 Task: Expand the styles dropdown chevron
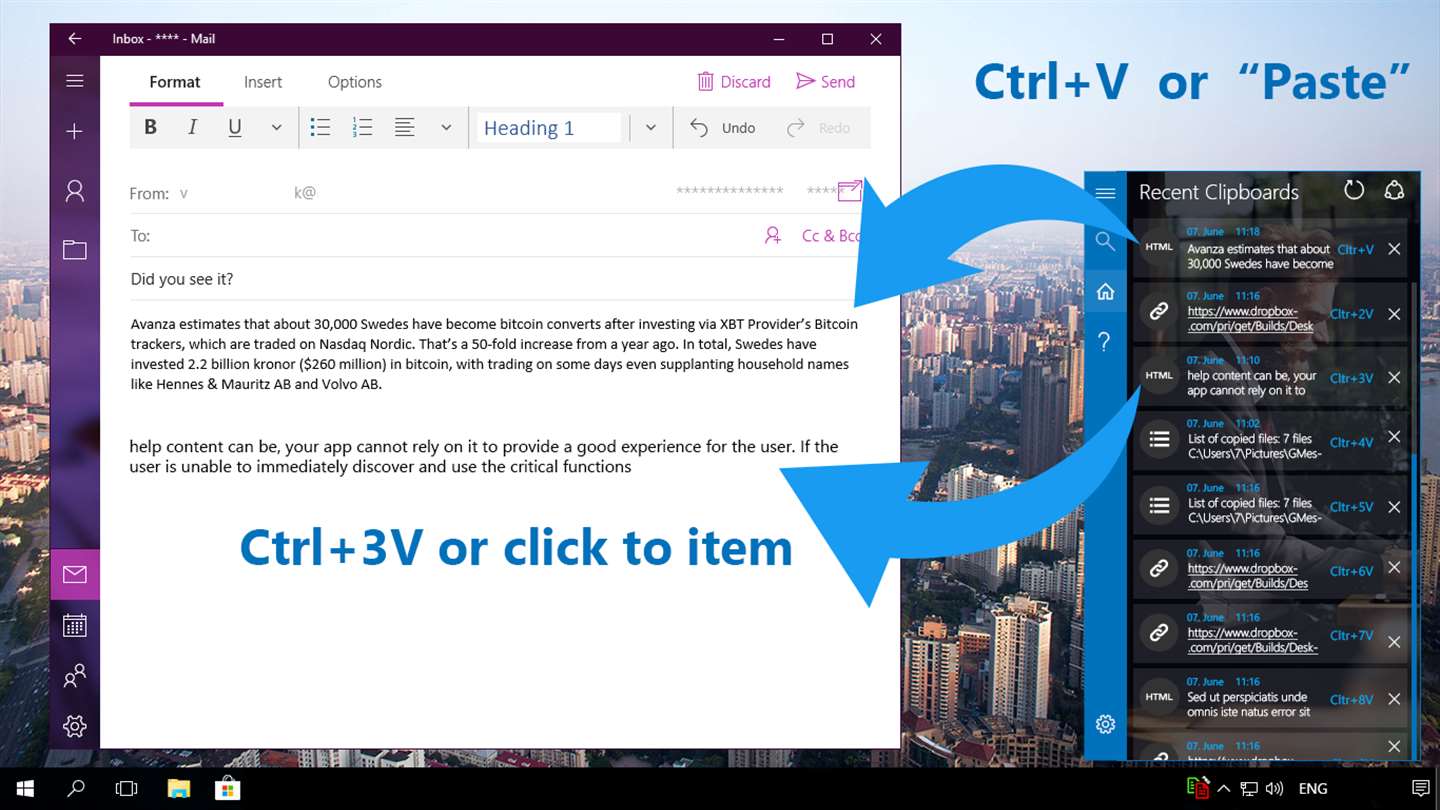[x=651, y=128]
